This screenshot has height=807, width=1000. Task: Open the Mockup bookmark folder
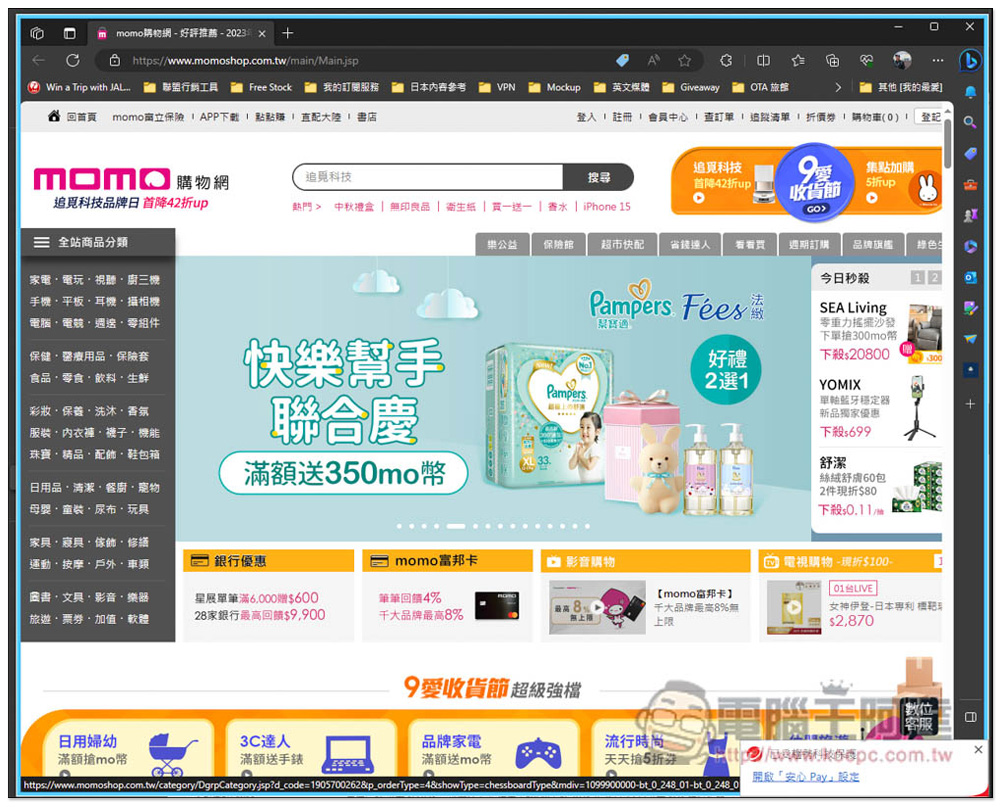(555, 87)
